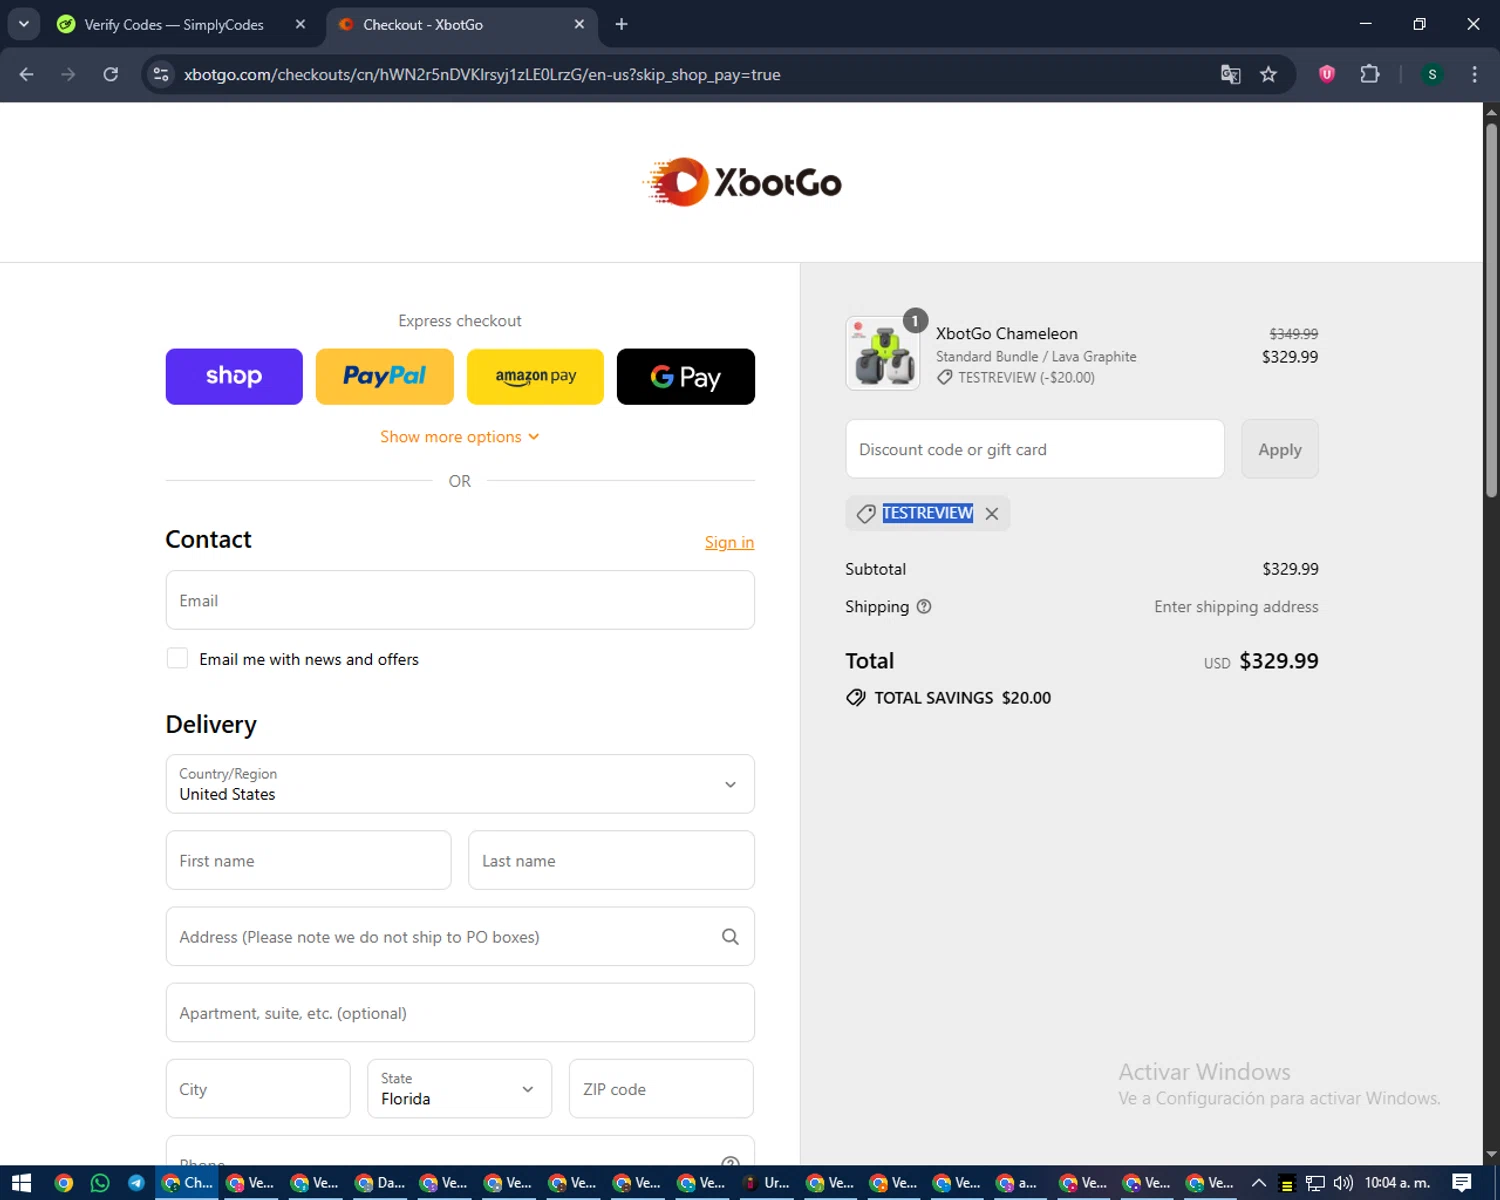Image resolution: width=1500 pixels, height=1200 pixels.
Task: Click the Last name field
Action: click(611, 860)
